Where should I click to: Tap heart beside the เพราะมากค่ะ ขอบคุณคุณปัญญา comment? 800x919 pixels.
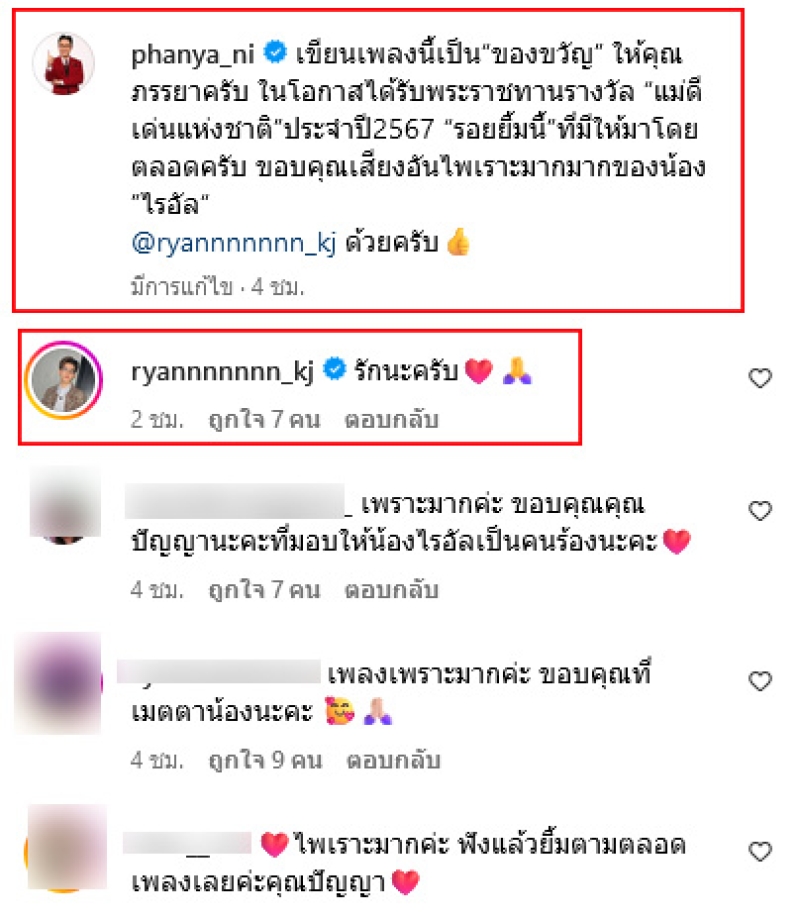pos(760,510)
